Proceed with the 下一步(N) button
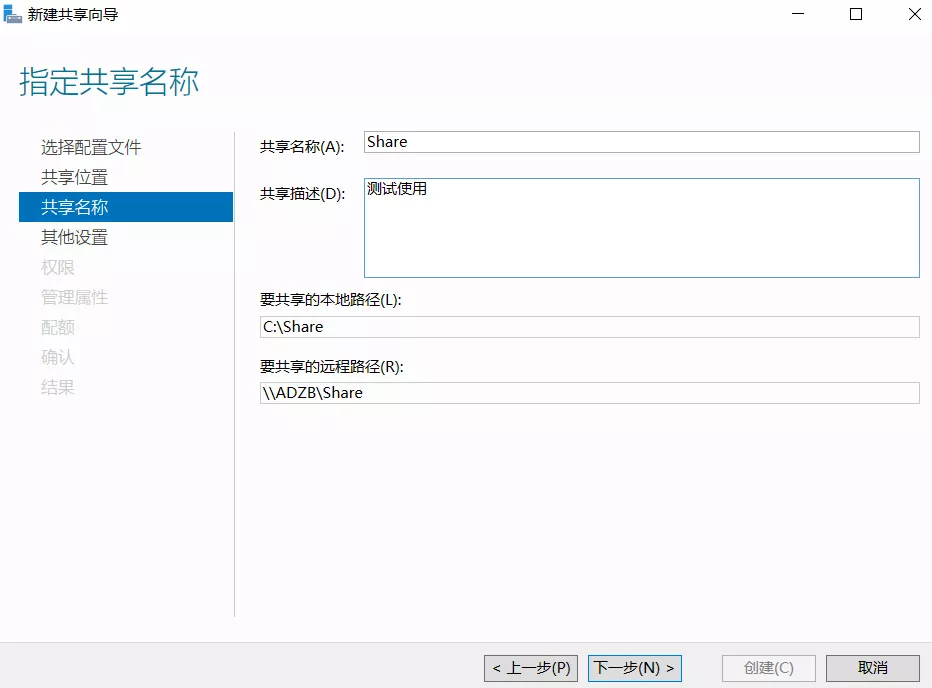The height and width of the screenshot is (688, 932). pos(634,668)
